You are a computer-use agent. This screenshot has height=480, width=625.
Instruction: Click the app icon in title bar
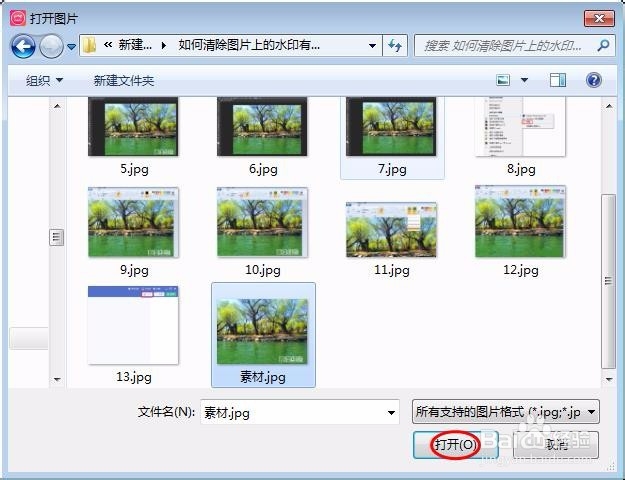tap(18, 18)
